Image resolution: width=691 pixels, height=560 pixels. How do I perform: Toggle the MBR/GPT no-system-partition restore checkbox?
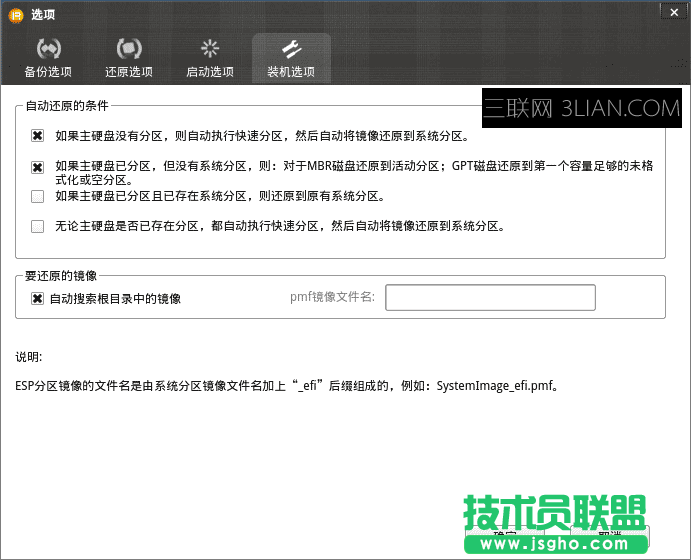click(38, 167)
